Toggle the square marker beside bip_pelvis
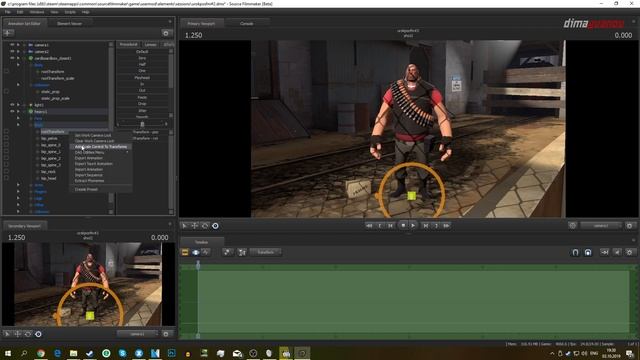The height and width of the screenshot is (360, 640). click(6, 138)
